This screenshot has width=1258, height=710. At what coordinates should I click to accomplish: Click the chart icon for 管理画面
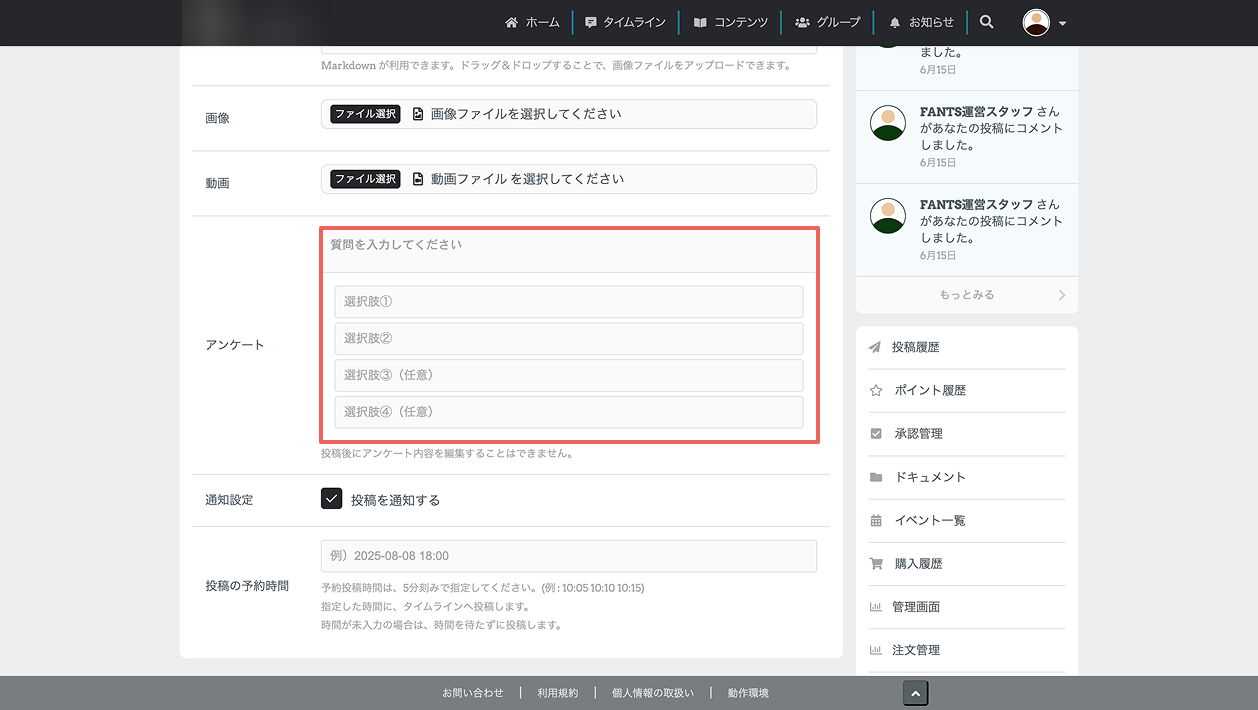click(x=876, y=606)
